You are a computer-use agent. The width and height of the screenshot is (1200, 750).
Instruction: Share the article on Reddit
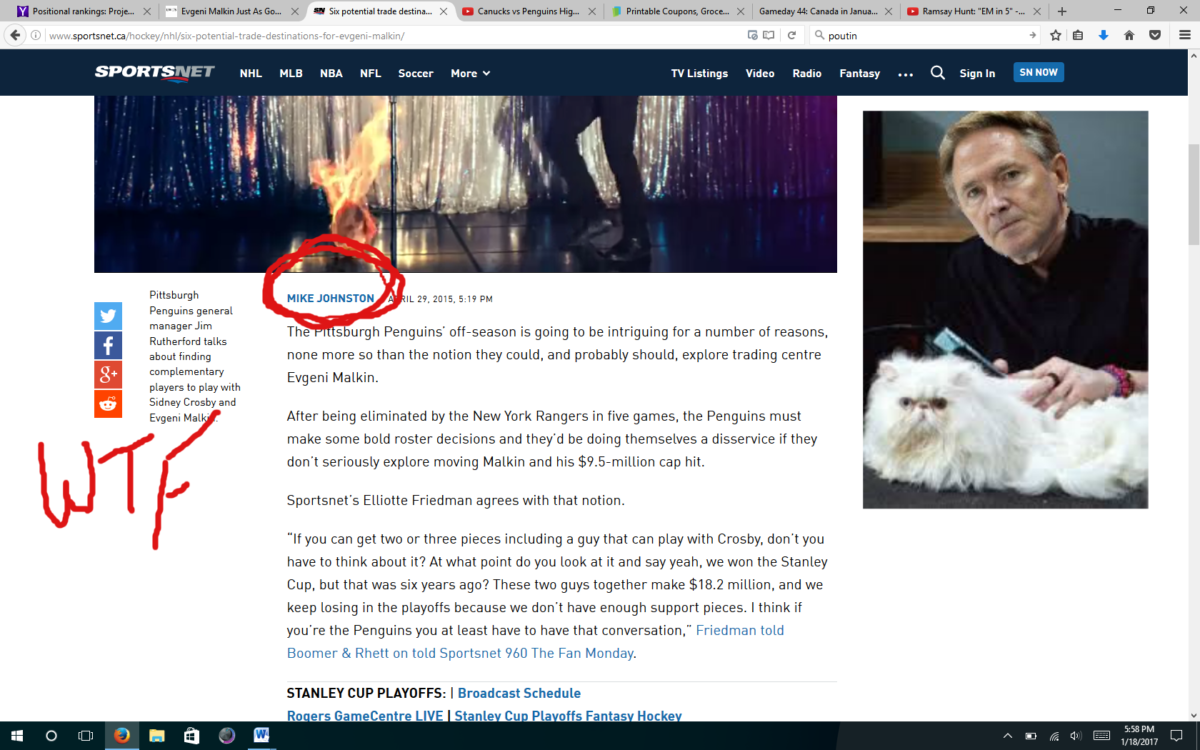point(108,404)
